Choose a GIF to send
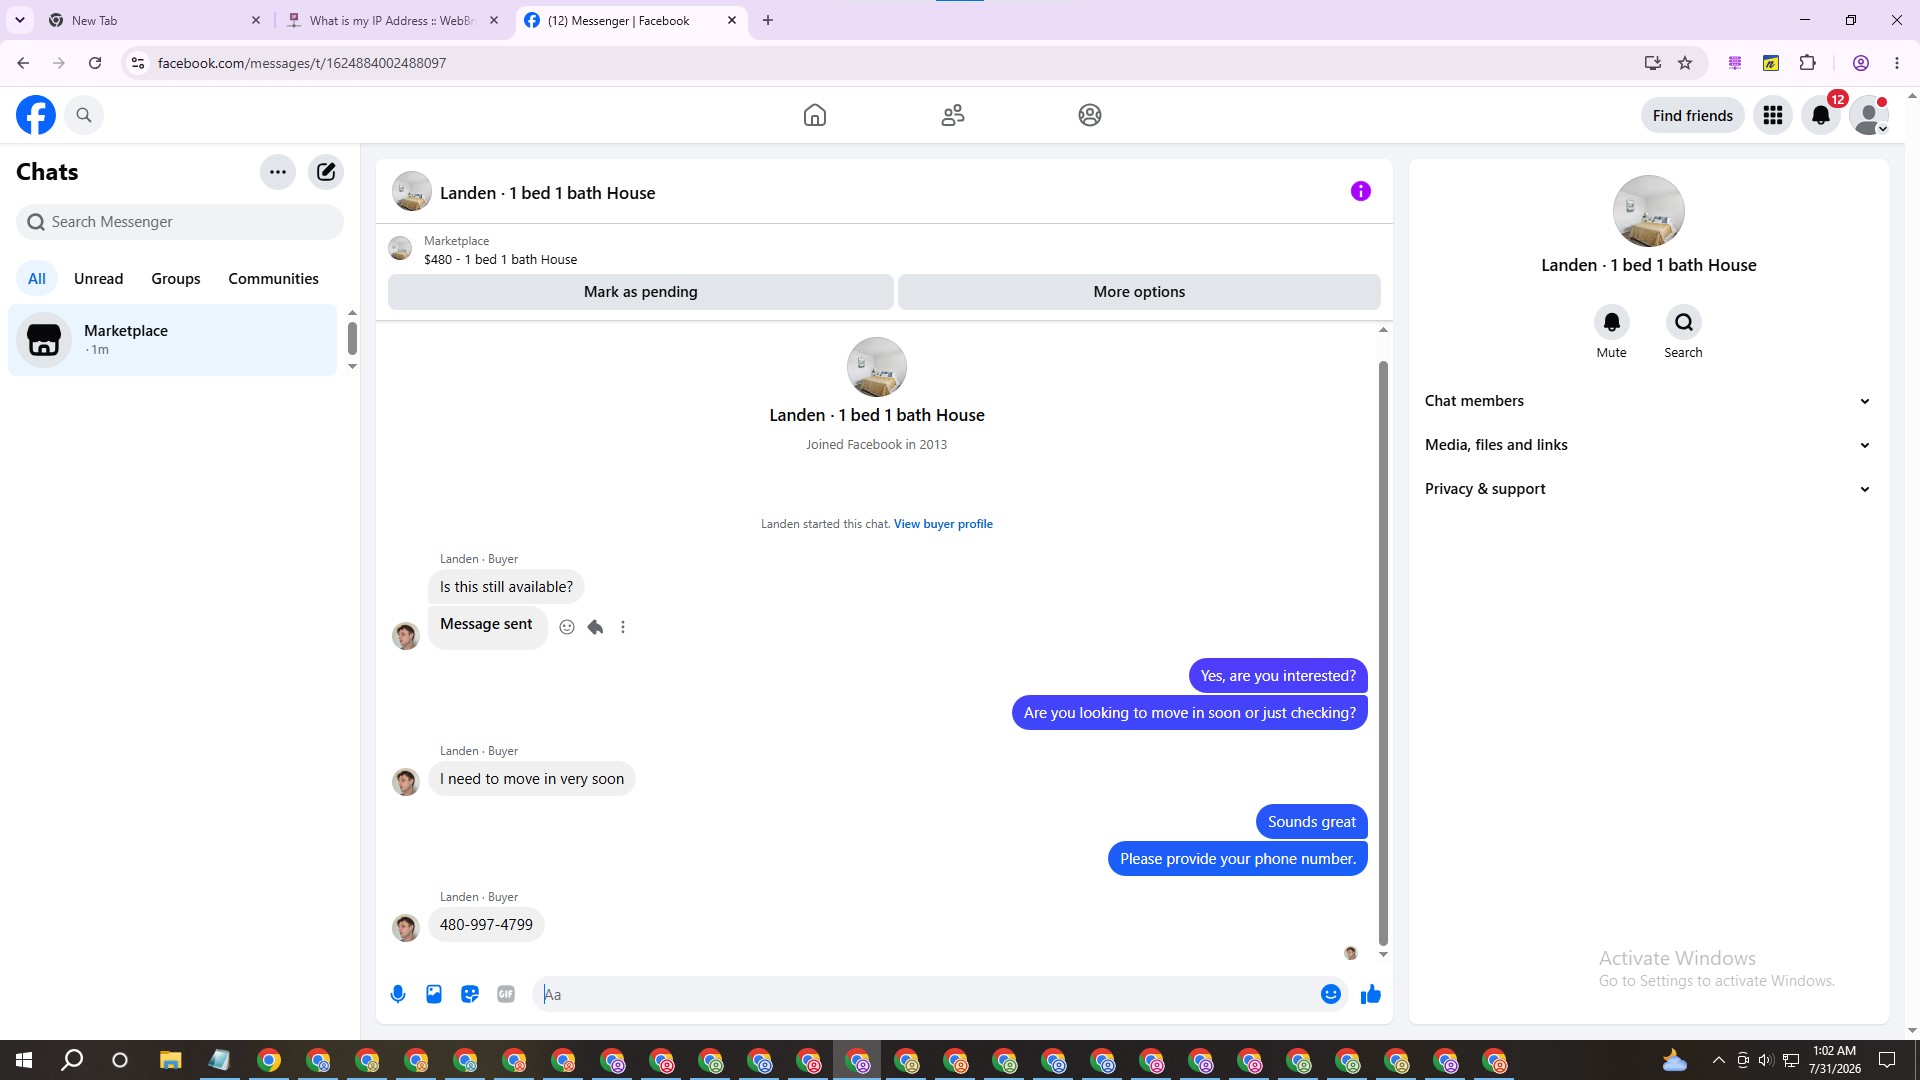 (x=506, y=994)
